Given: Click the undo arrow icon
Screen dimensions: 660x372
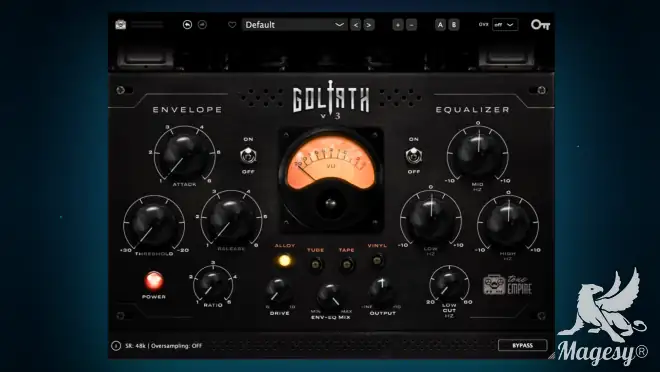Looking at the screenshot, I should point(187,25).
